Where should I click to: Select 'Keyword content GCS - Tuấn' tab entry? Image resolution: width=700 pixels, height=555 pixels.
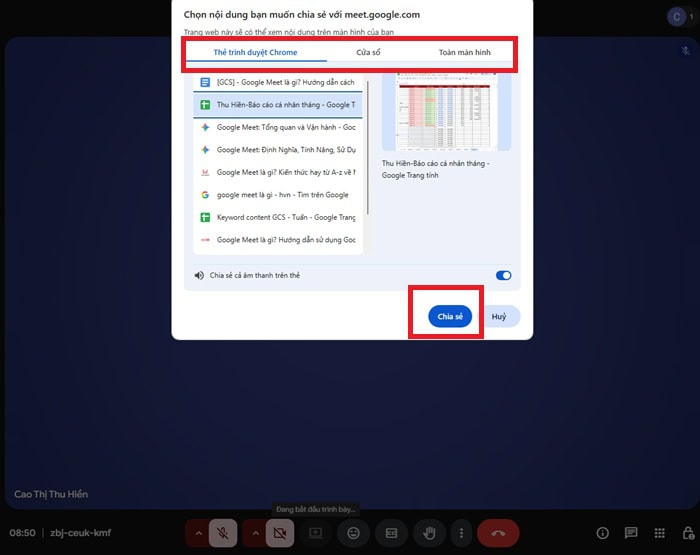[x=278, y=217]
